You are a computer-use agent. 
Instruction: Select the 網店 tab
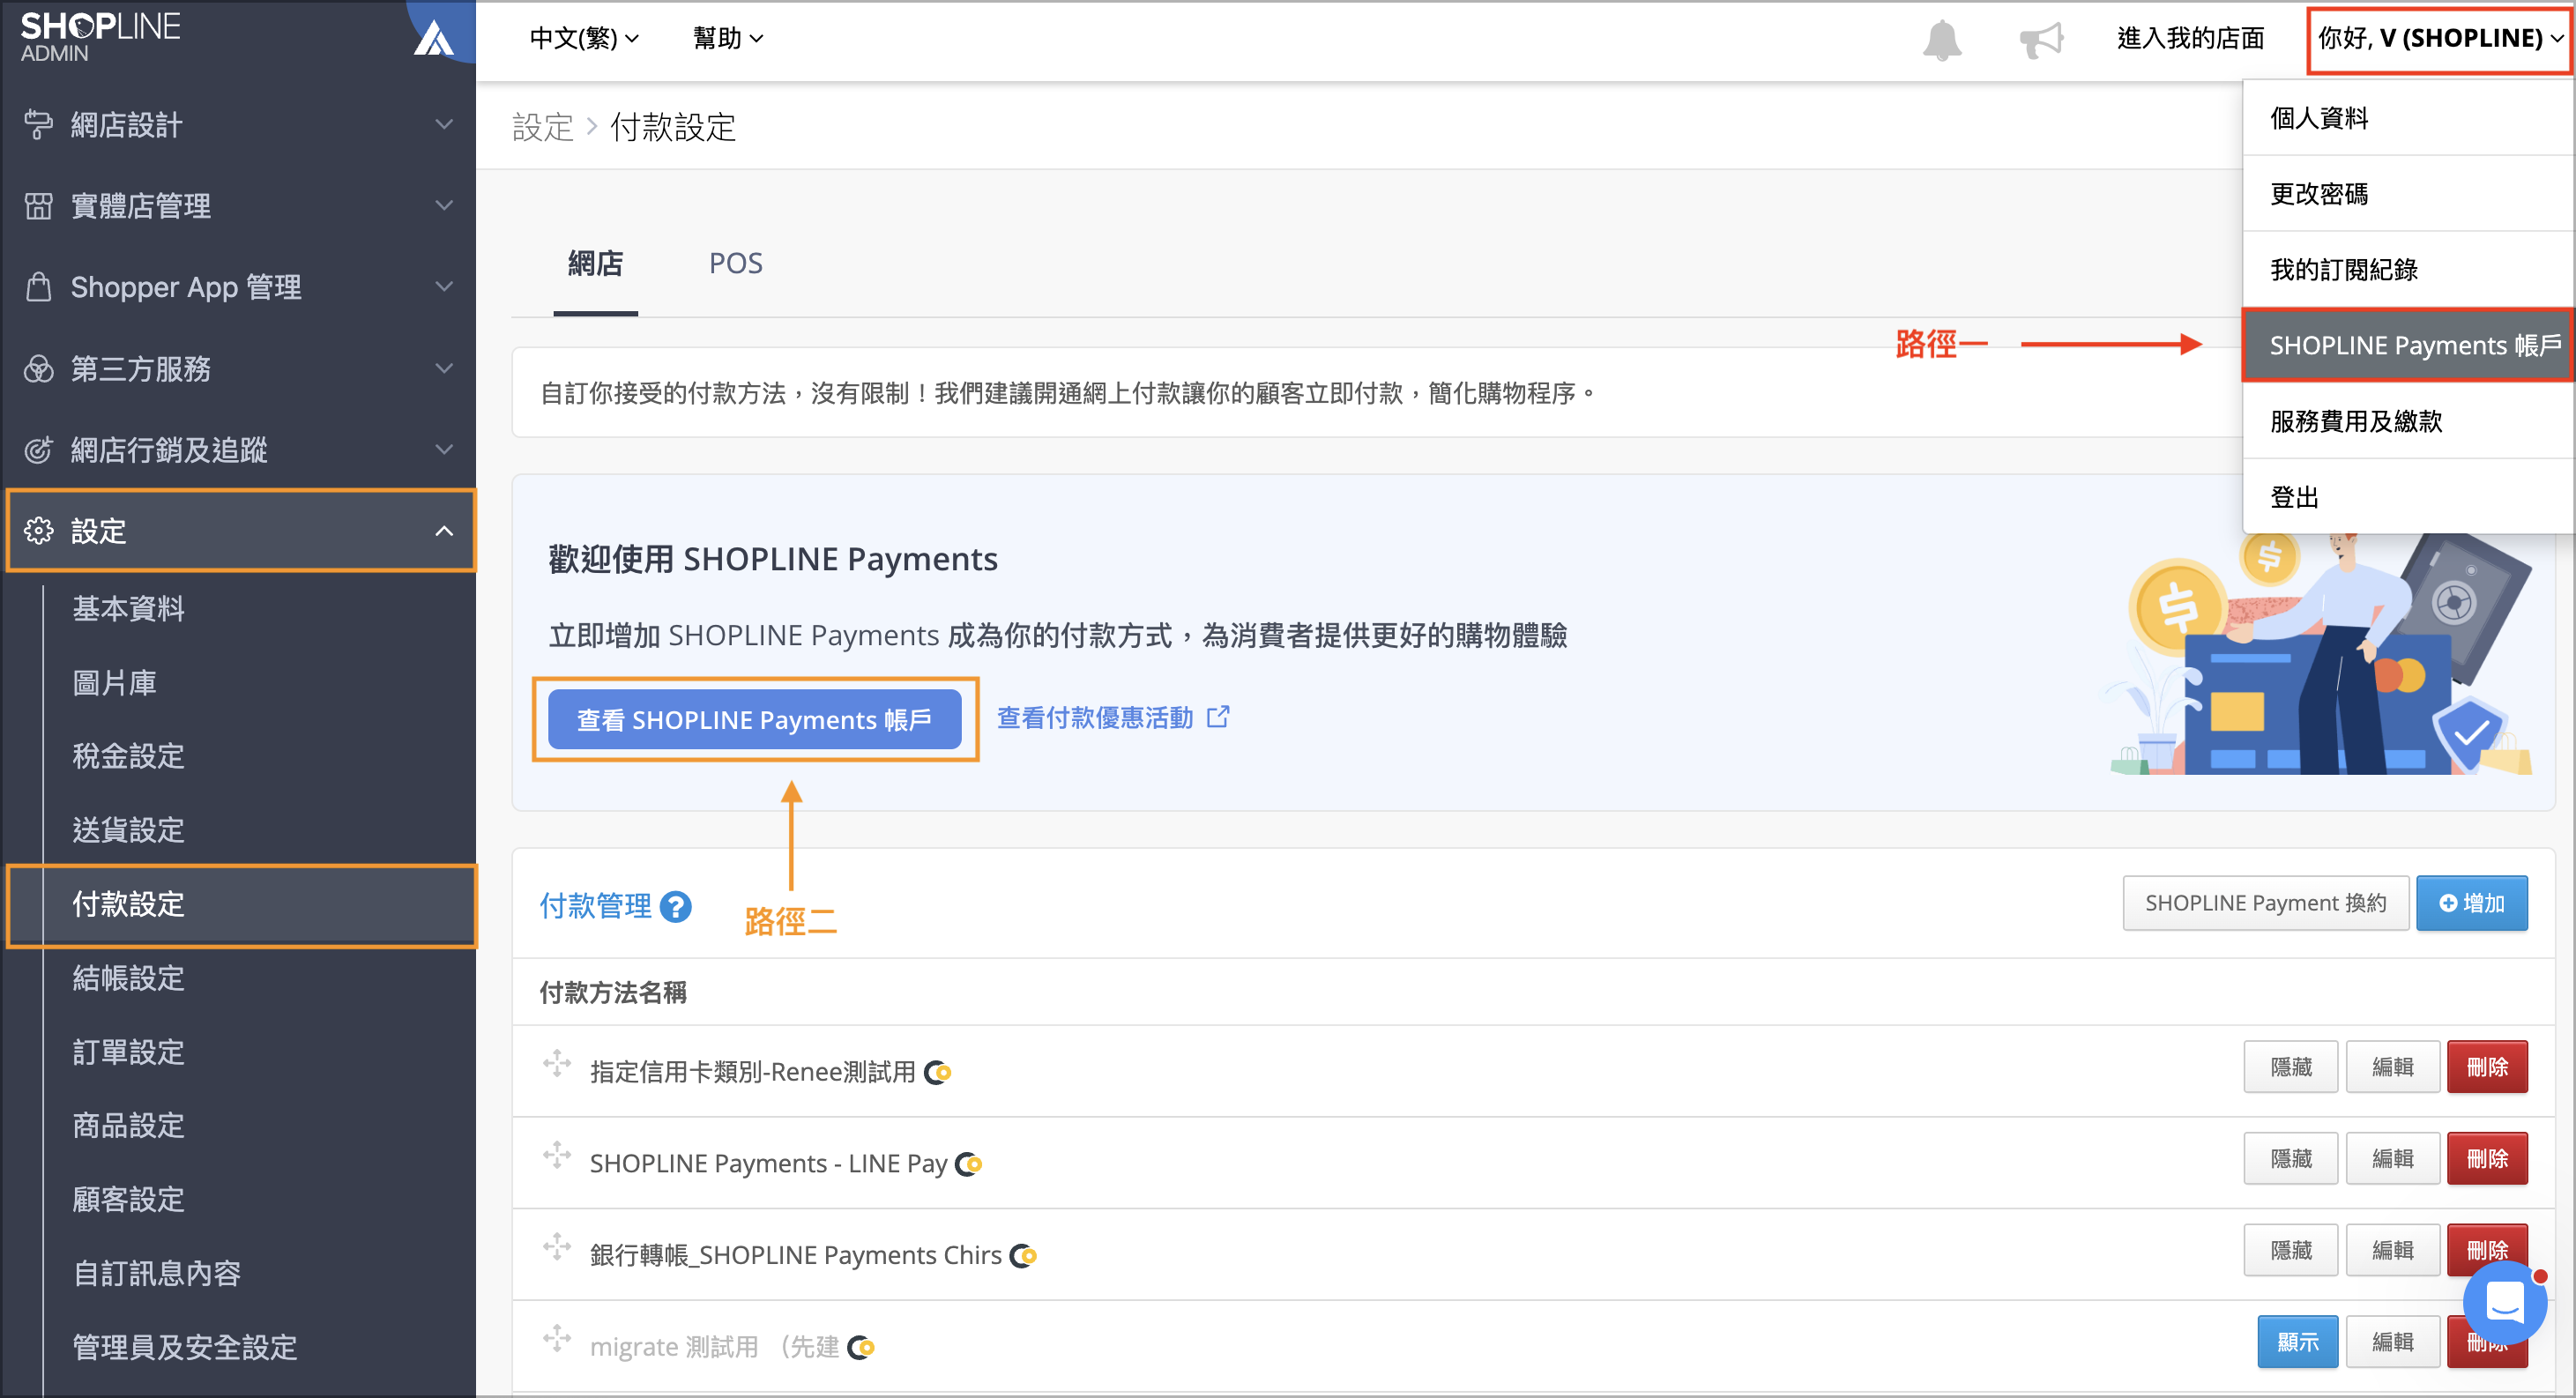click(595, 263)
